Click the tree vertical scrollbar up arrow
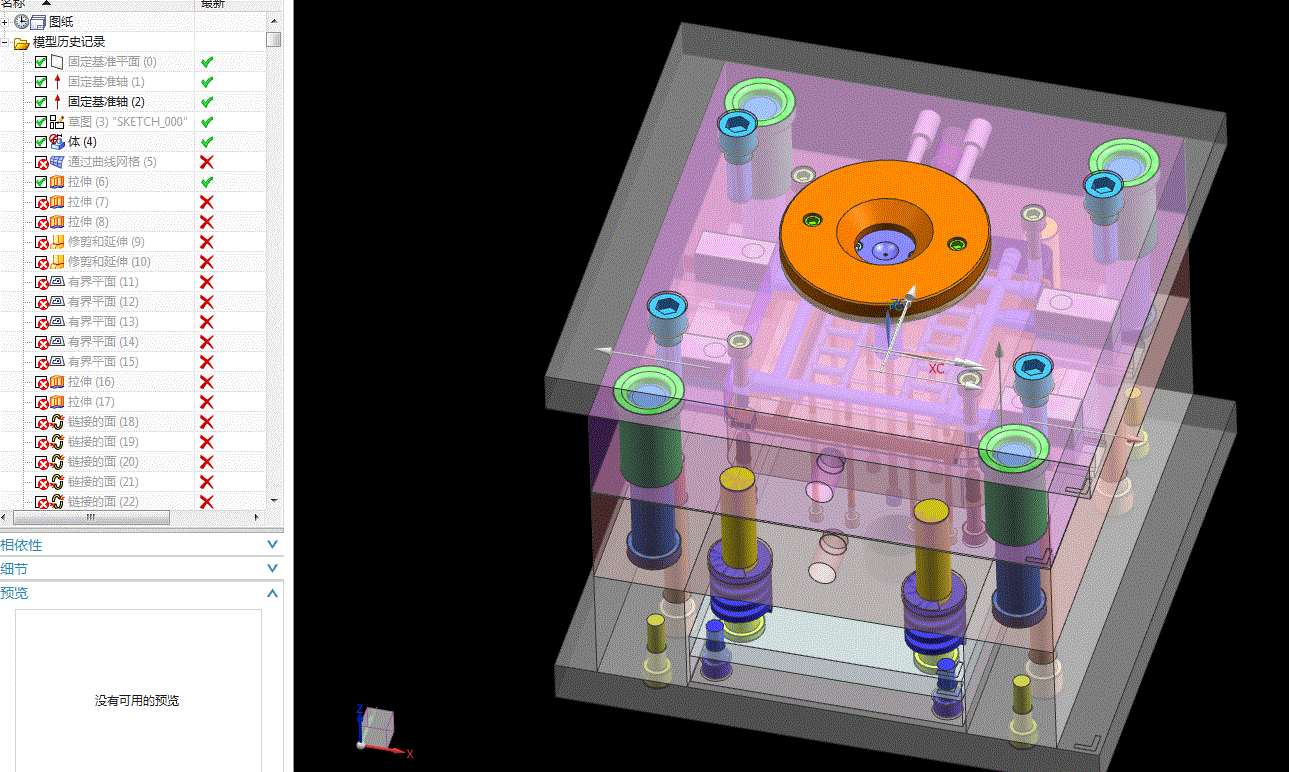The image size is (1289, 772). tap(273, 19)
